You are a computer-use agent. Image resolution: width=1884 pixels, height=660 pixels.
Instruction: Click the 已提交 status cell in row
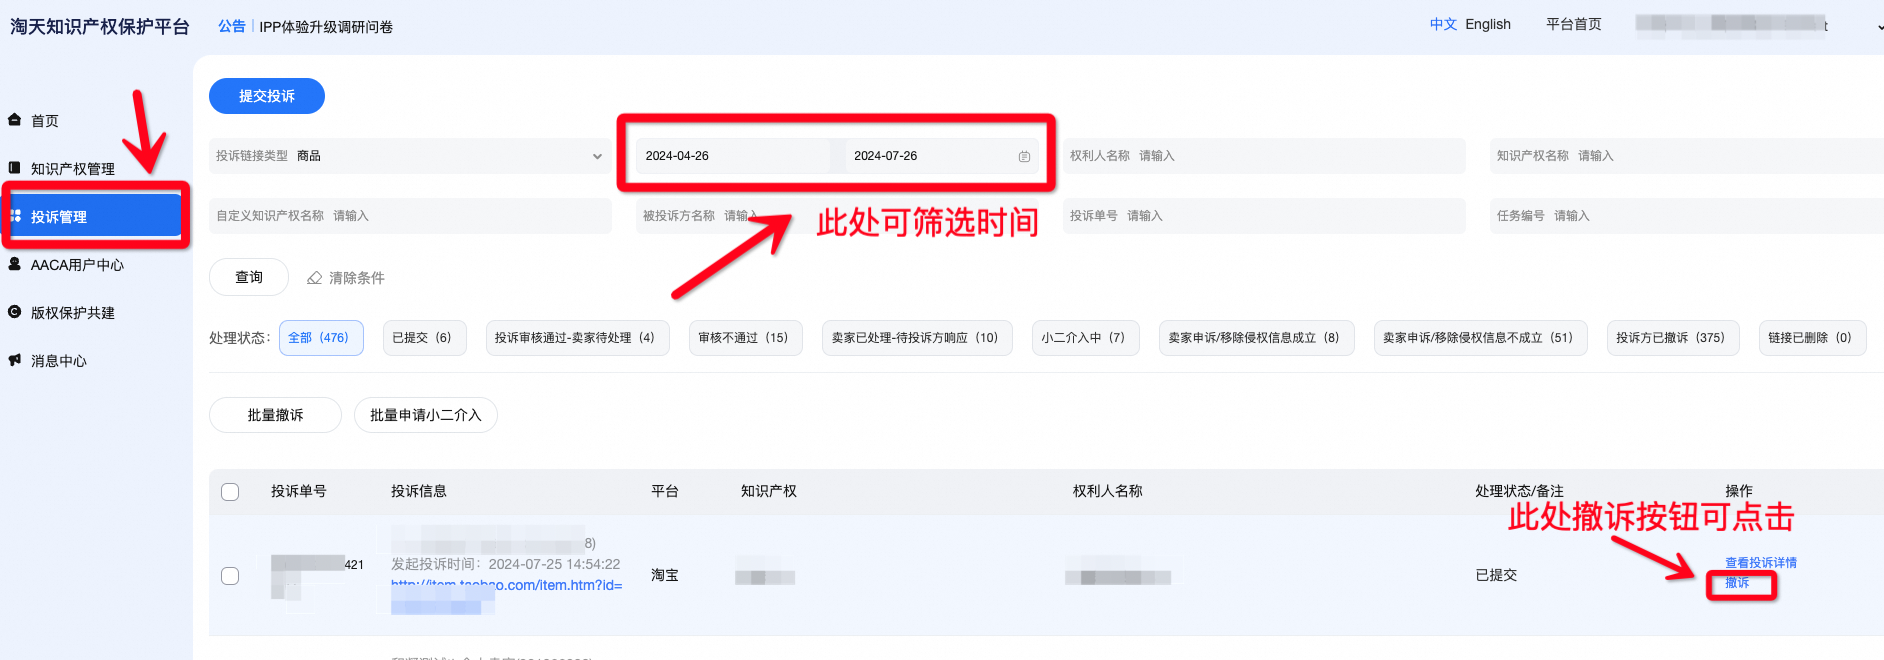1496,575
